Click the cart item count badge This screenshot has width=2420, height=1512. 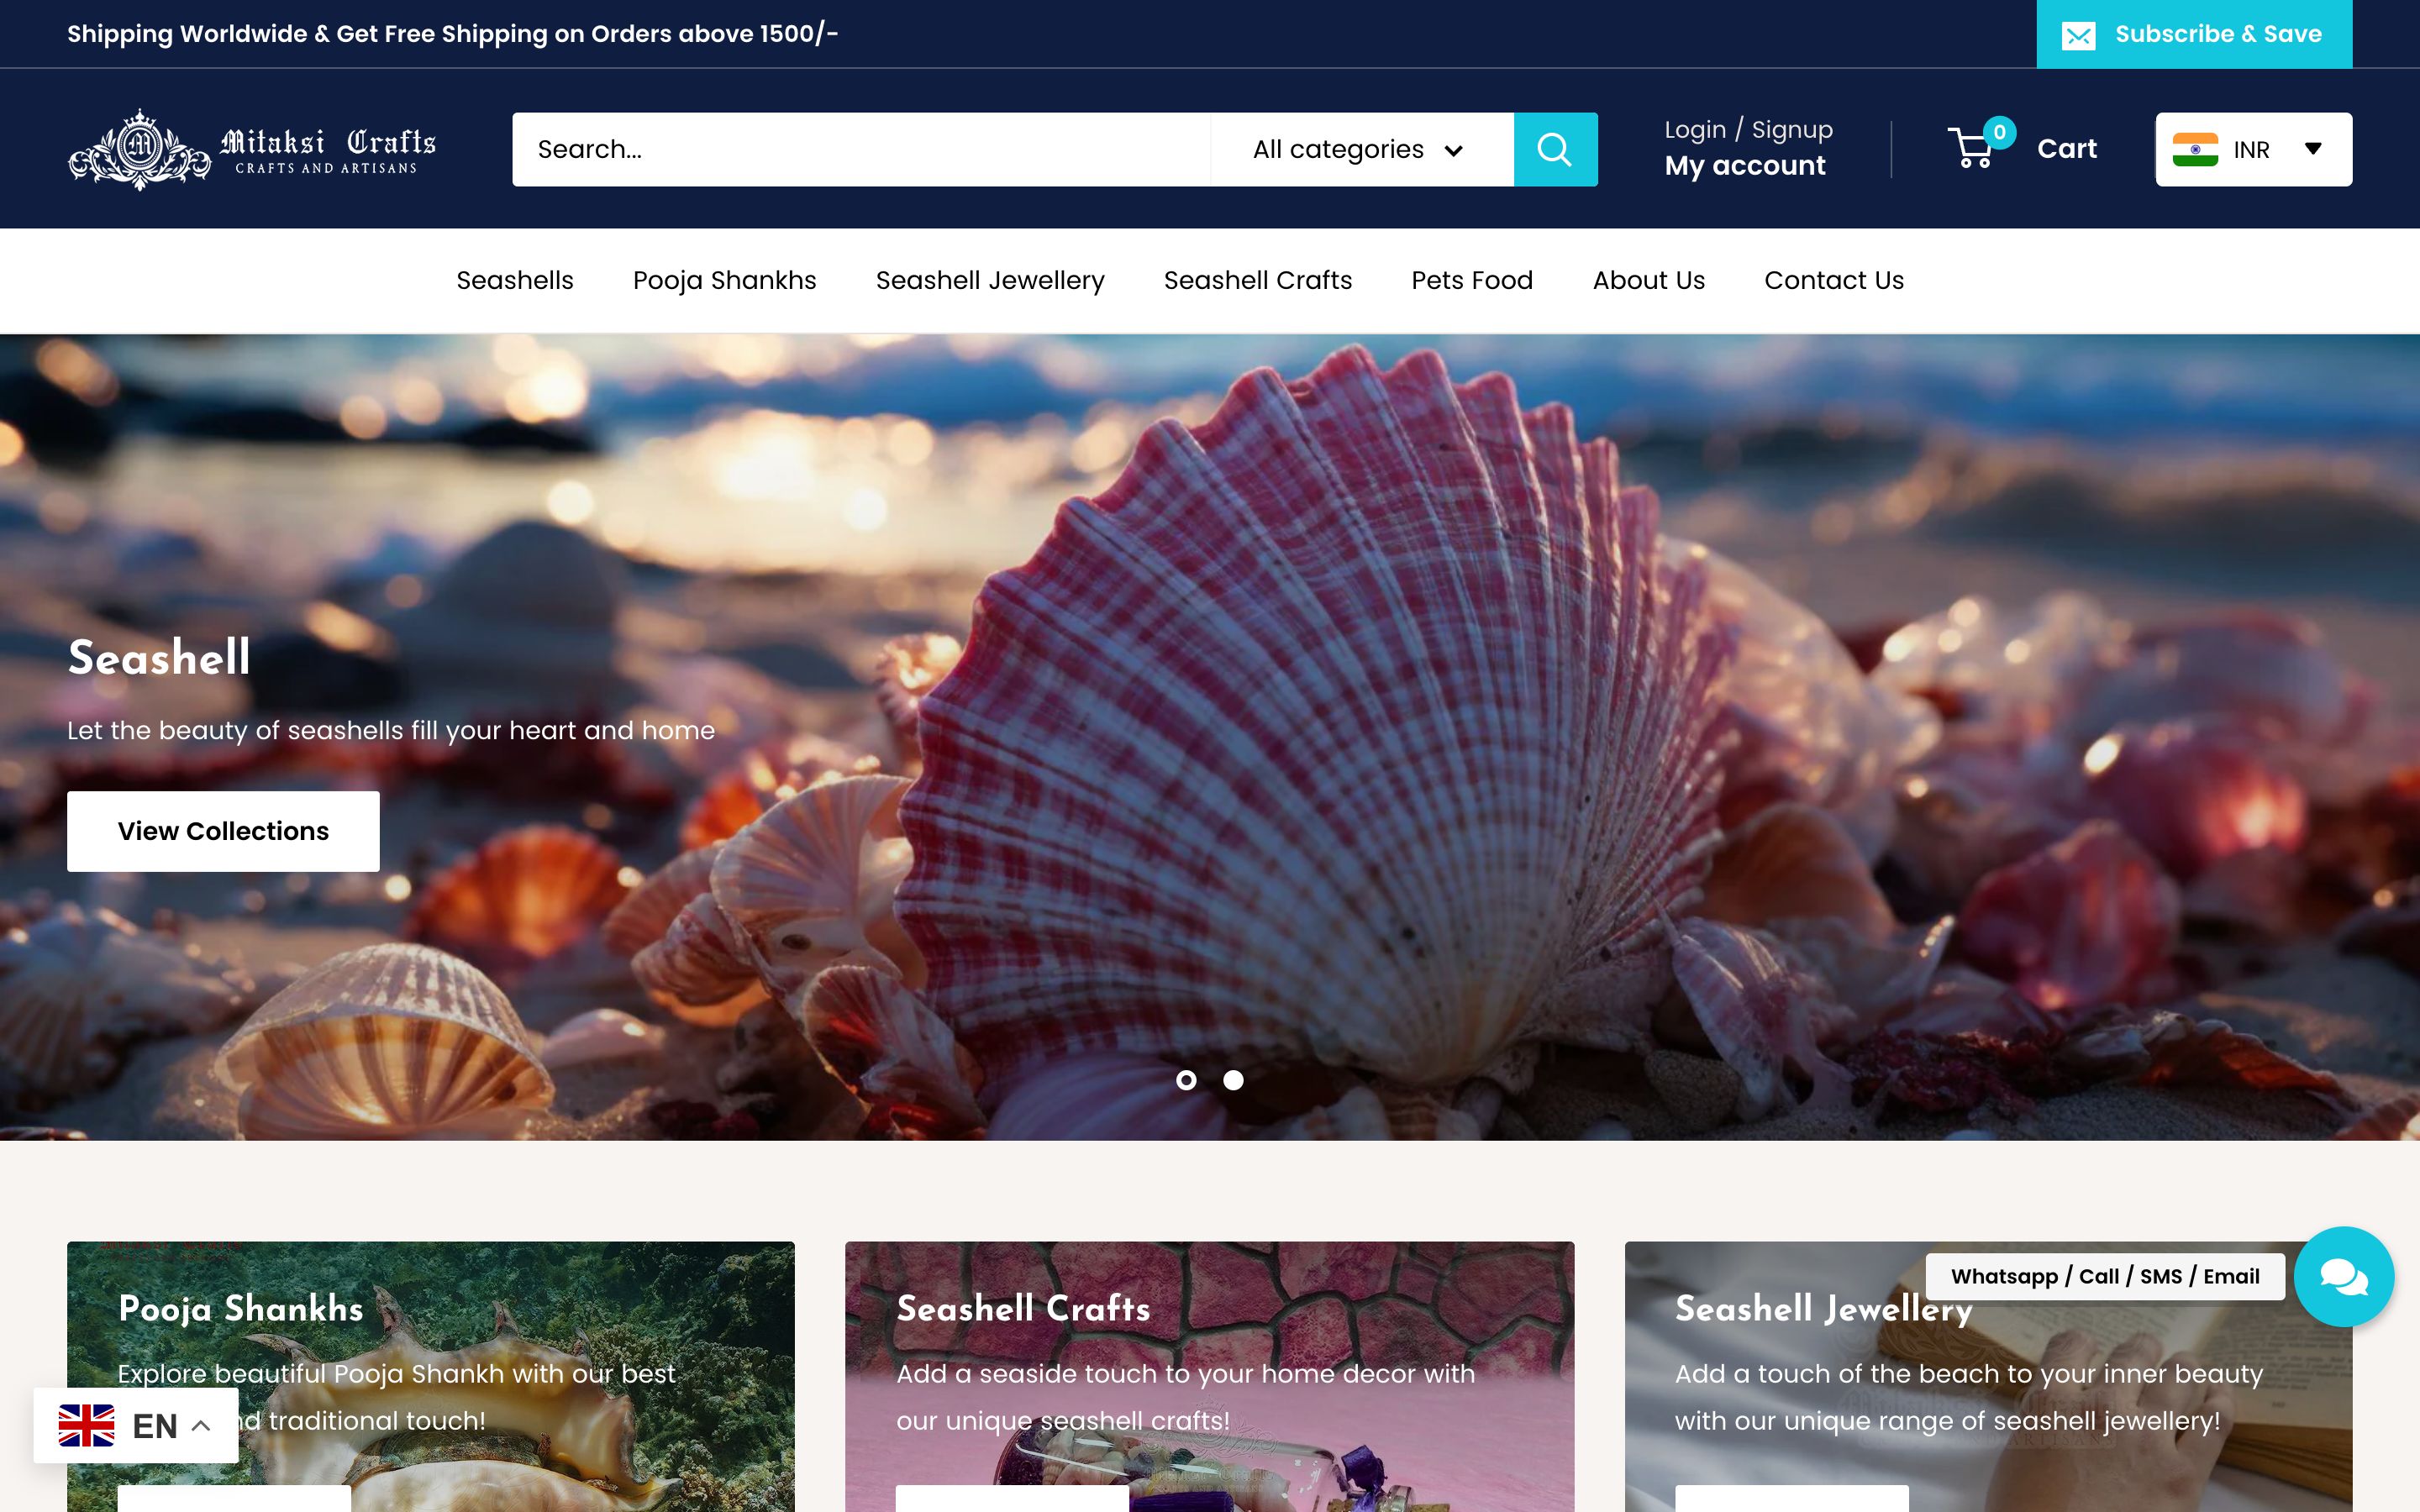(x=1999, y=132)
